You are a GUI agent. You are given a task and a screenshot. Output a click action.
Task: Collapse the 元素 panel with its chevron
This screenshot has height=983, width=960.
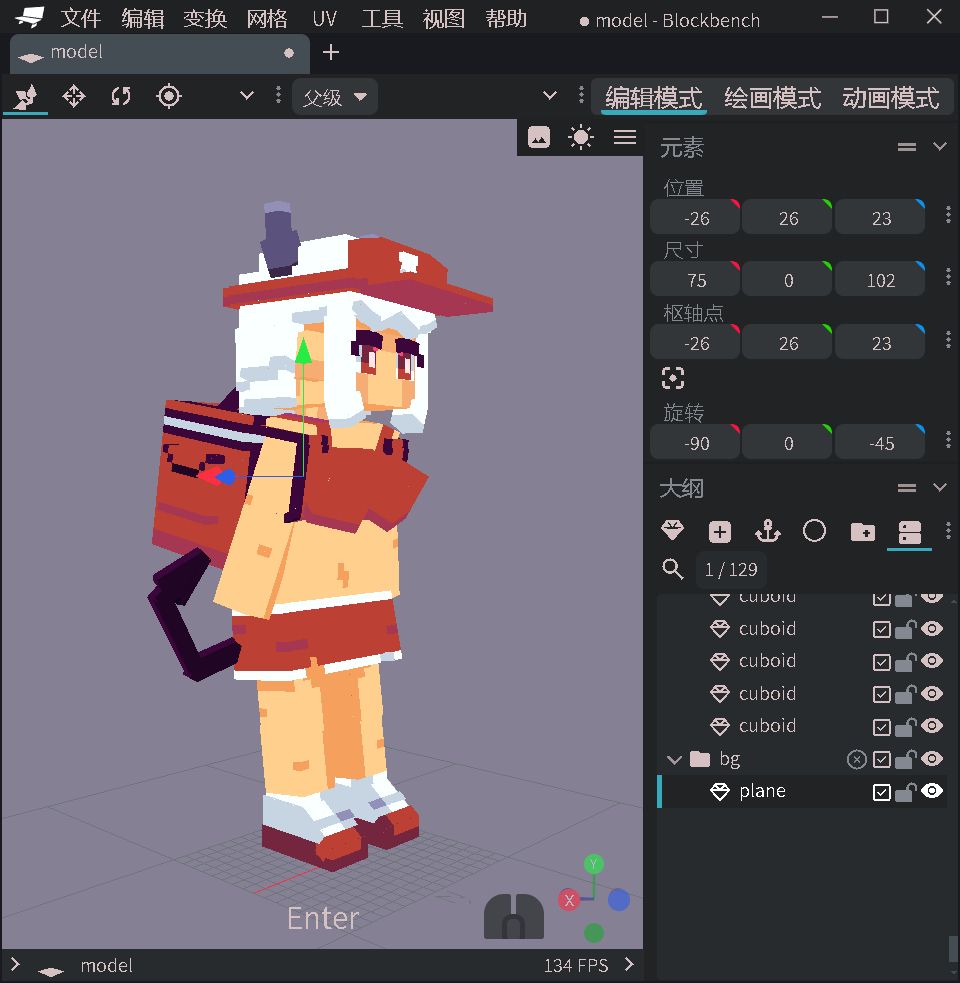[939, 147]
